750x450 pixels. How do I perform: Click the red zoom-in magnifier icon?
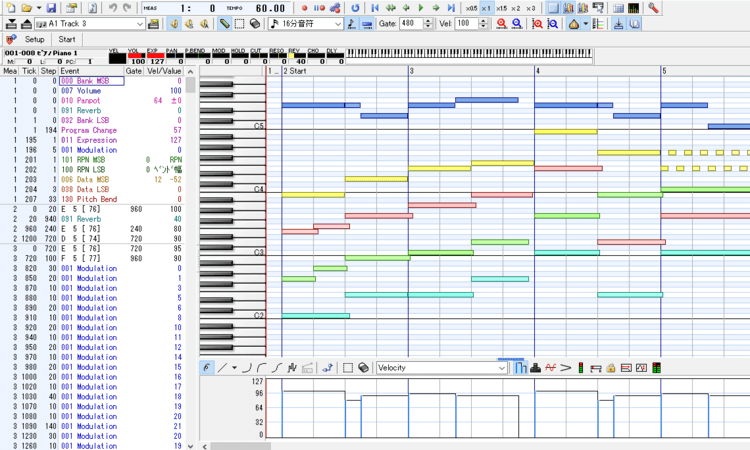pos(501,23)
